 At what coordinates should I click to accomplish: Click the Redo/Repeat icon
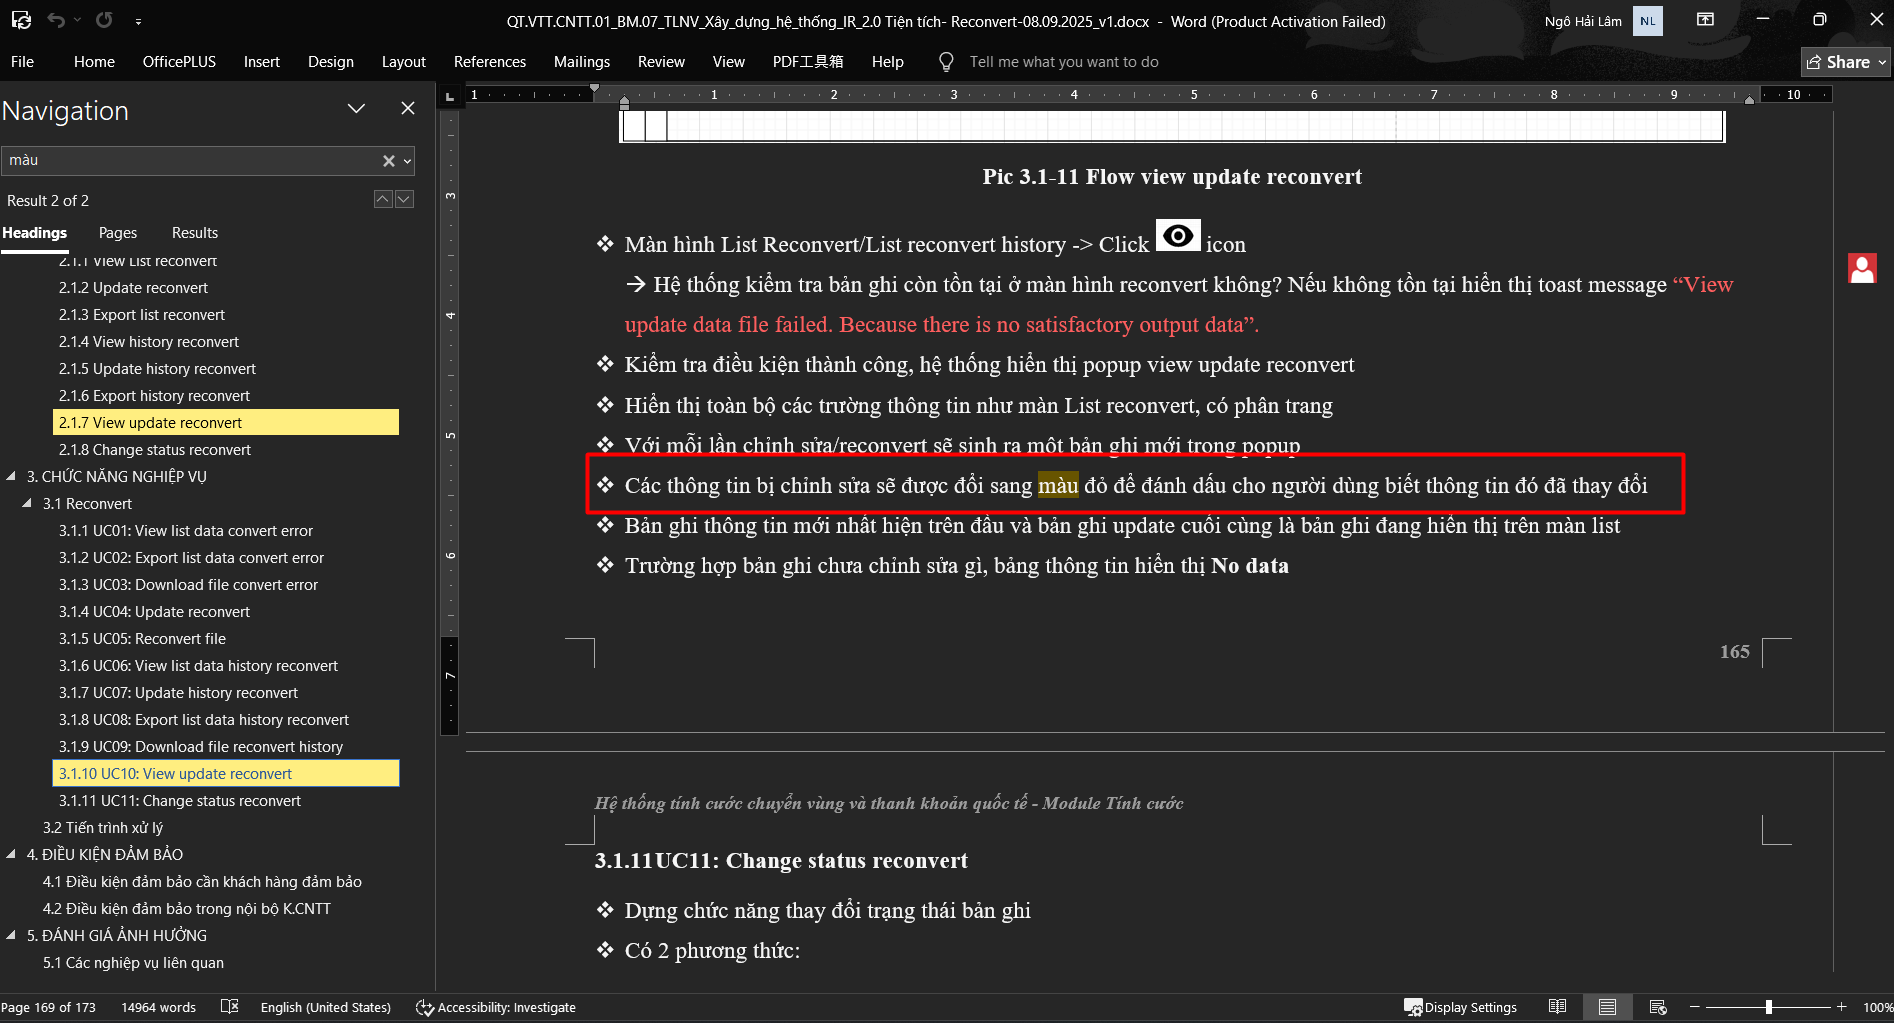[x=104, y=20]
